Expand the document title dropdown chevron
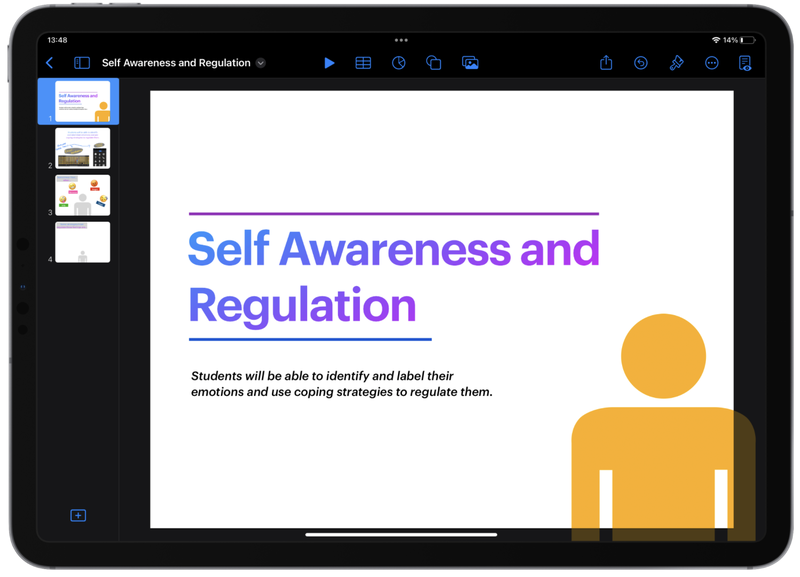 [261, 63]
